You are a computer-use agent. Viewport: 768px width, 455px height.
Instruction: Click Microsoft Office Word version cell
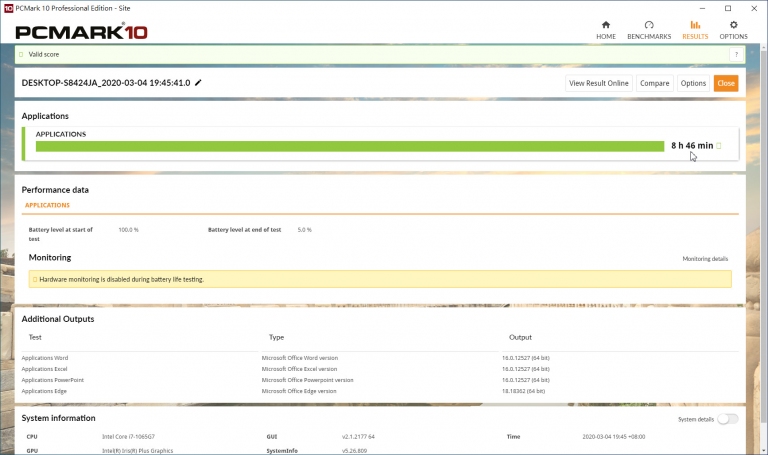pos(300,358)
